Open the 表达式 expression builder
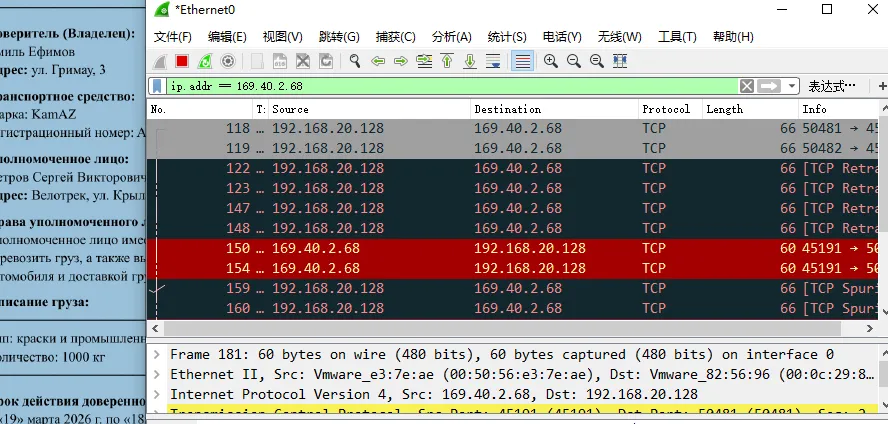 831,86
